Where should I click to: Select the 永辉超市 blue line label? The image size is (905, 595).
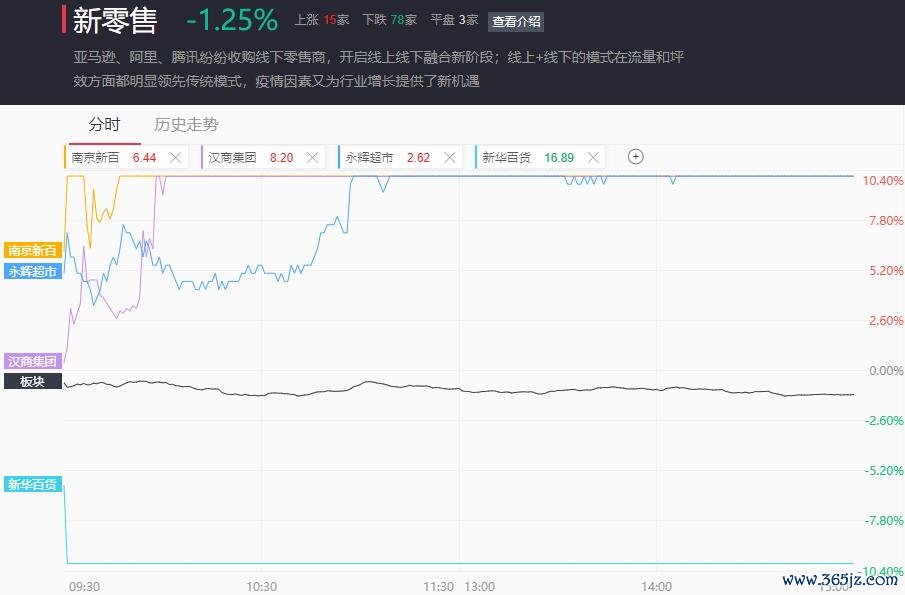tap(32, 271)
